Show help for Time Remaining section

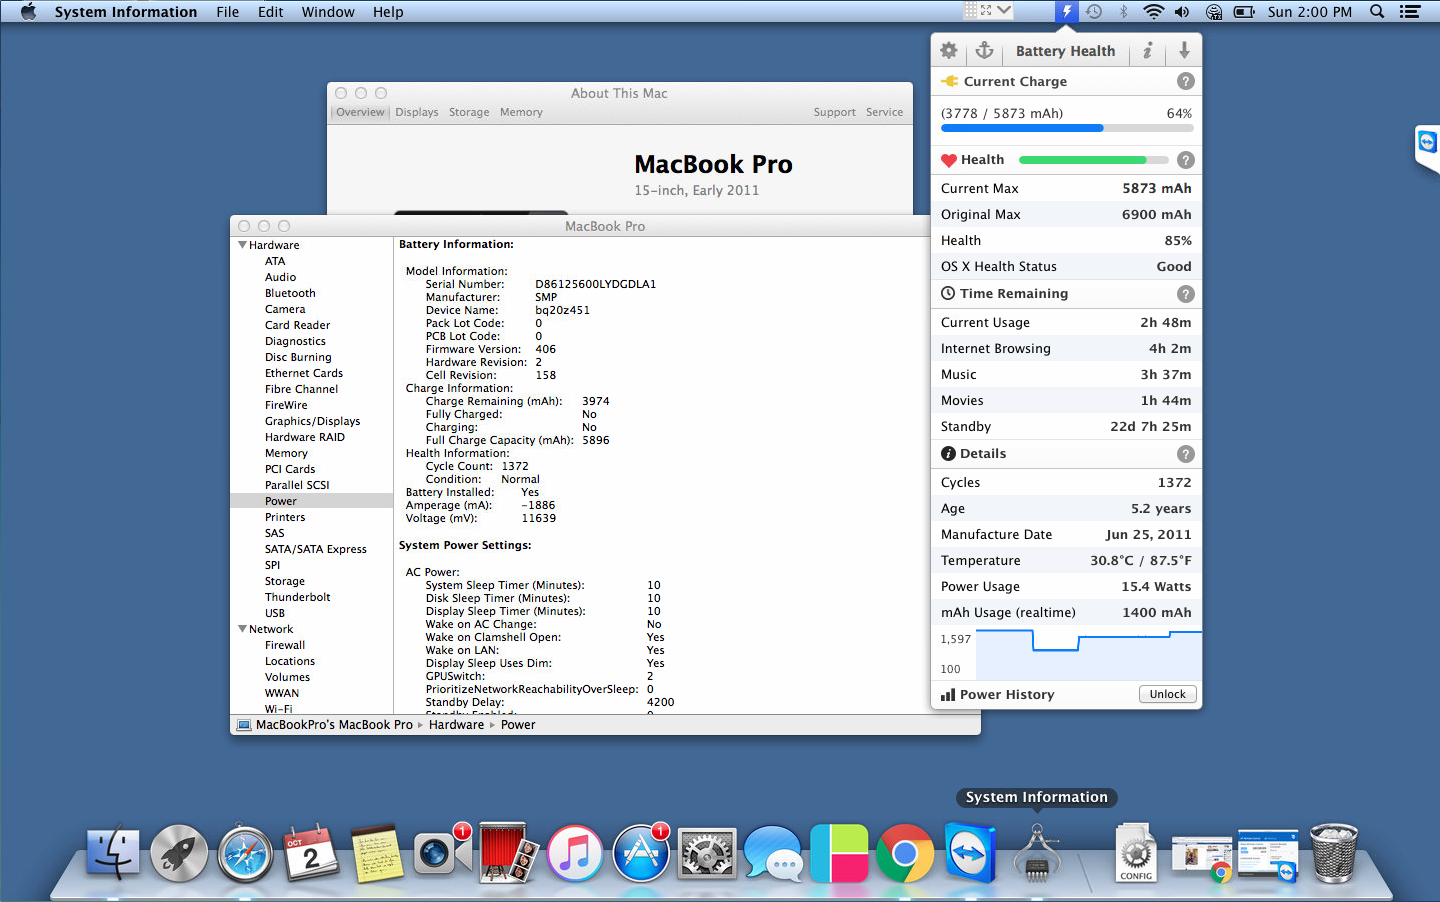pyautogui.click(x=1185, y=294)
